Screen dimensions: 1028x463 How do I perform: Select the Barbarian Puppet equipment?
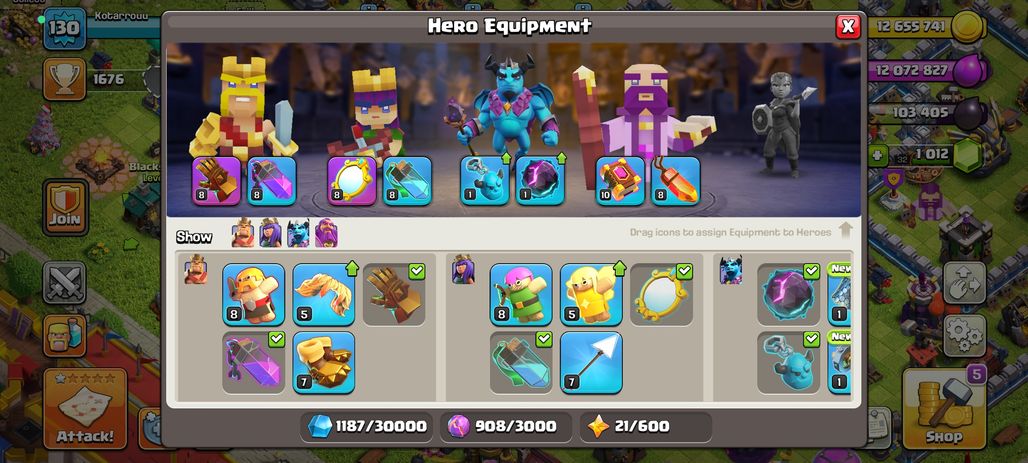click(x=254, y=294)
